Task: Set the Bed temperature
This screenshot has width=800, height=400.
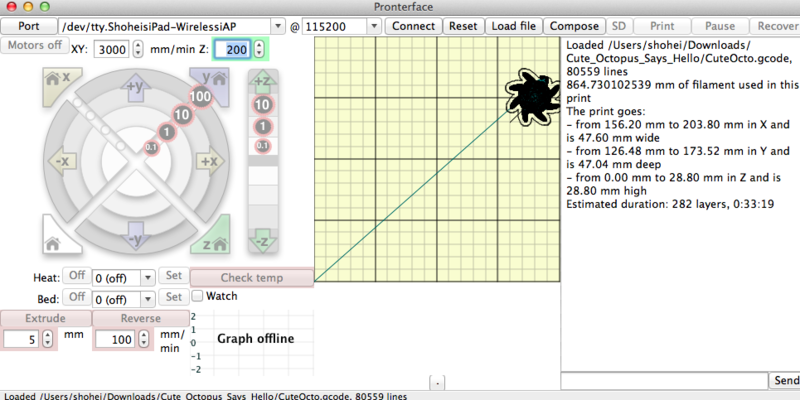Action: tap(173, 297)
